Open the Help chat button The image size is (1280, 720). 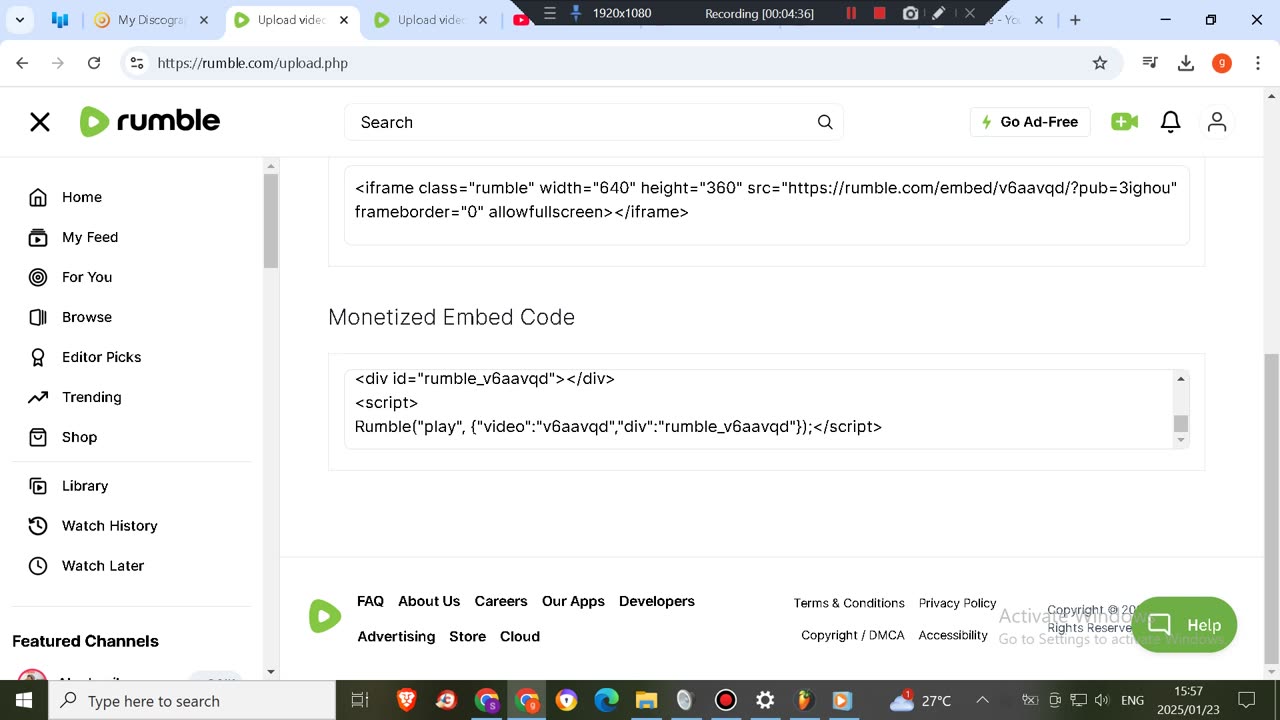click(1185, 625)
